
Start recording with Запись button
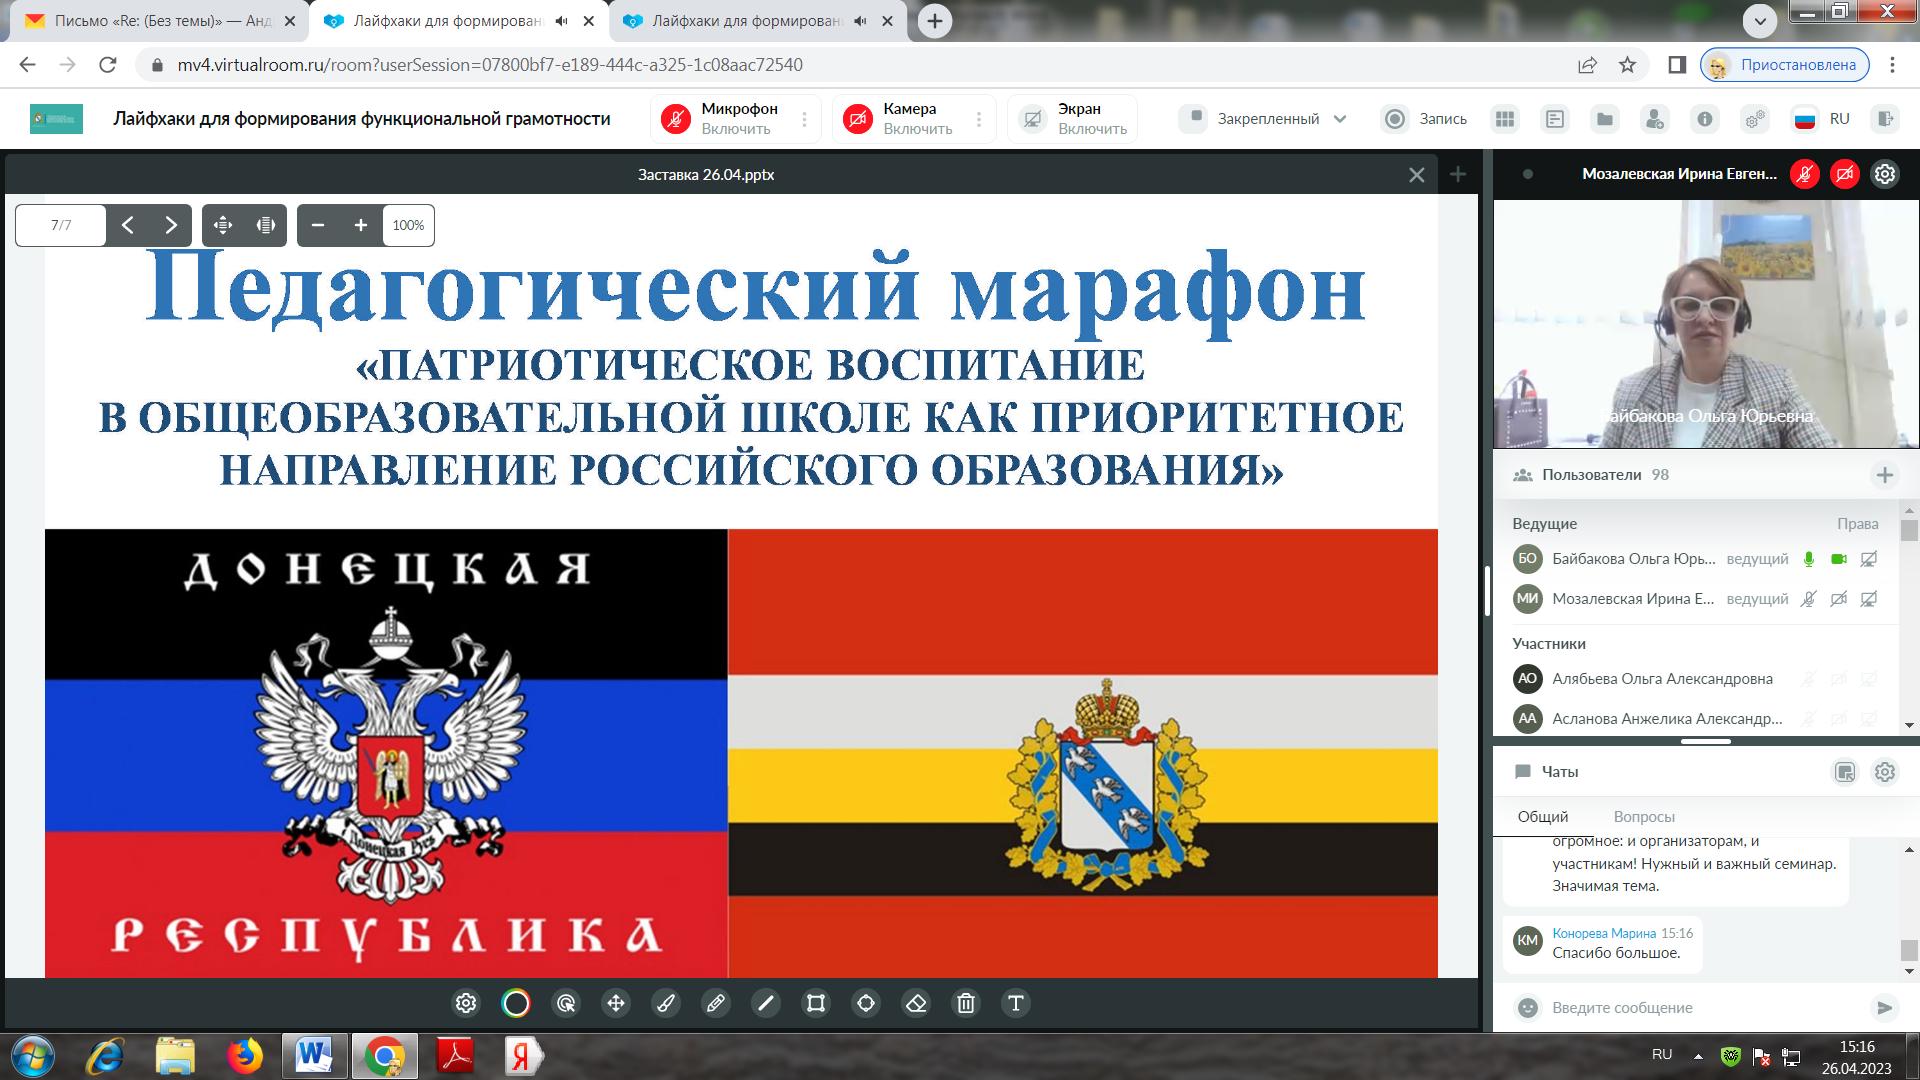pos(1425,119)
